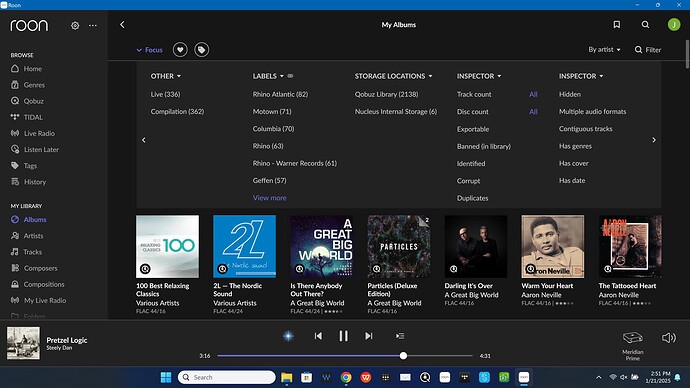The width and height of the screenshot is (690, 388).
Task: Select Compilation (362) focus option
Action: coord(177,111)
